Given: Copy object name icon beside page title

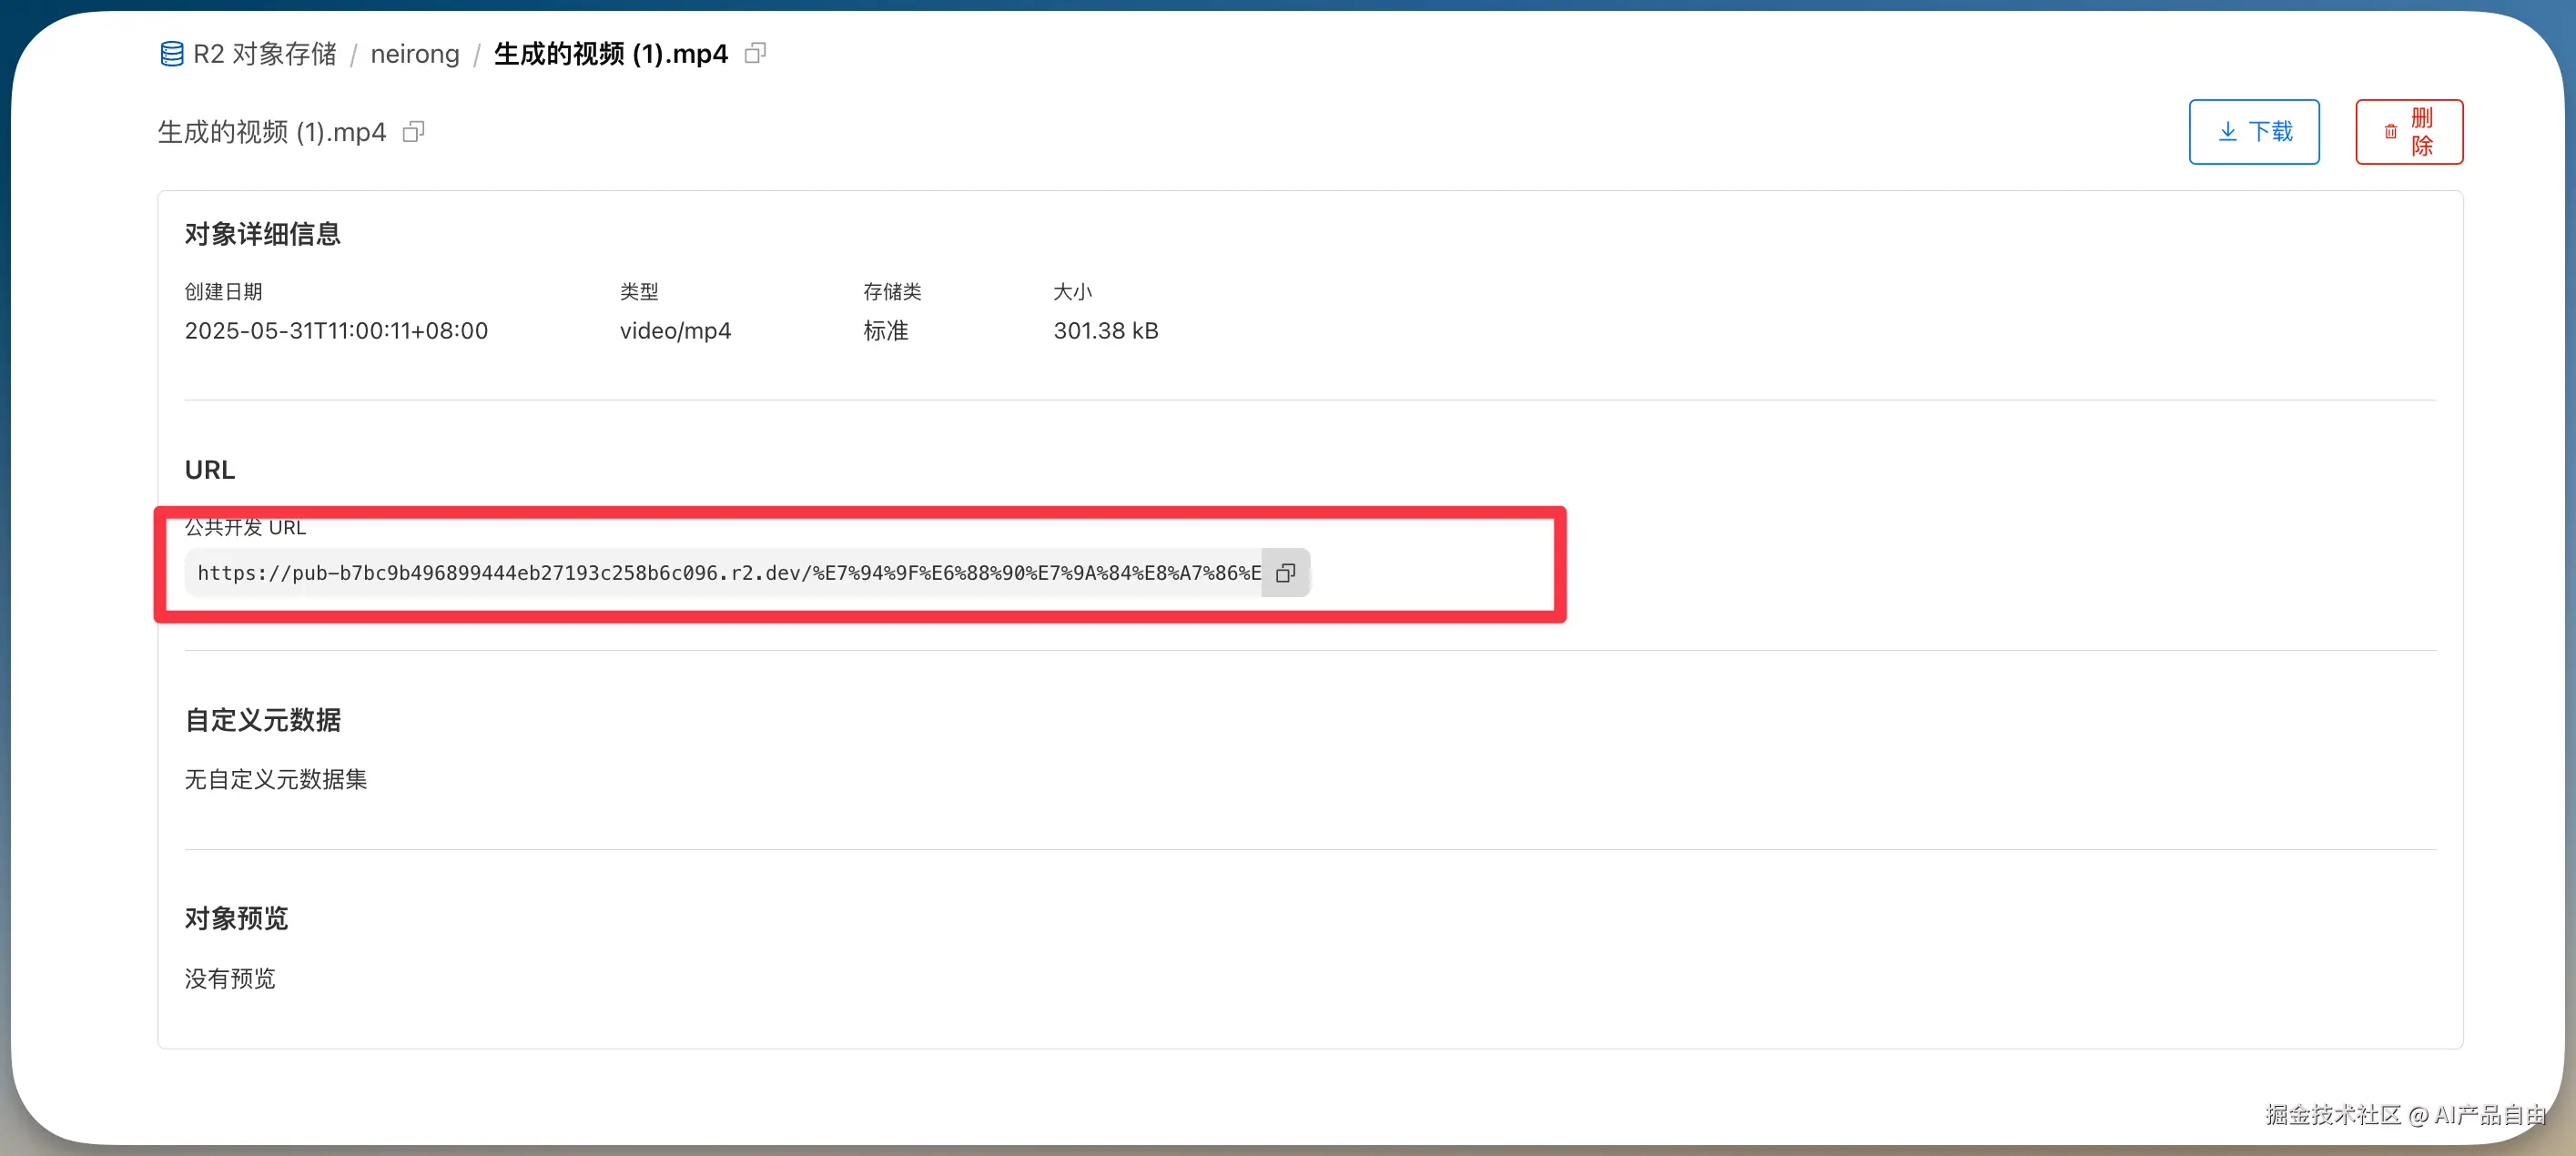Looking at the screenshot, I should (413, 132).
